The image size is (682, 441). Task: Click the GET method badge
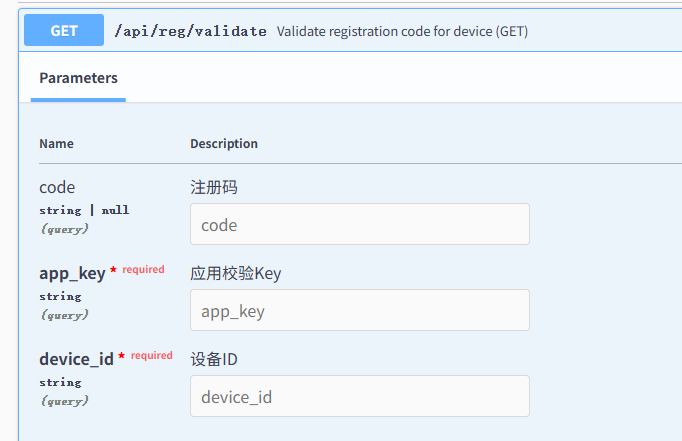64,30
